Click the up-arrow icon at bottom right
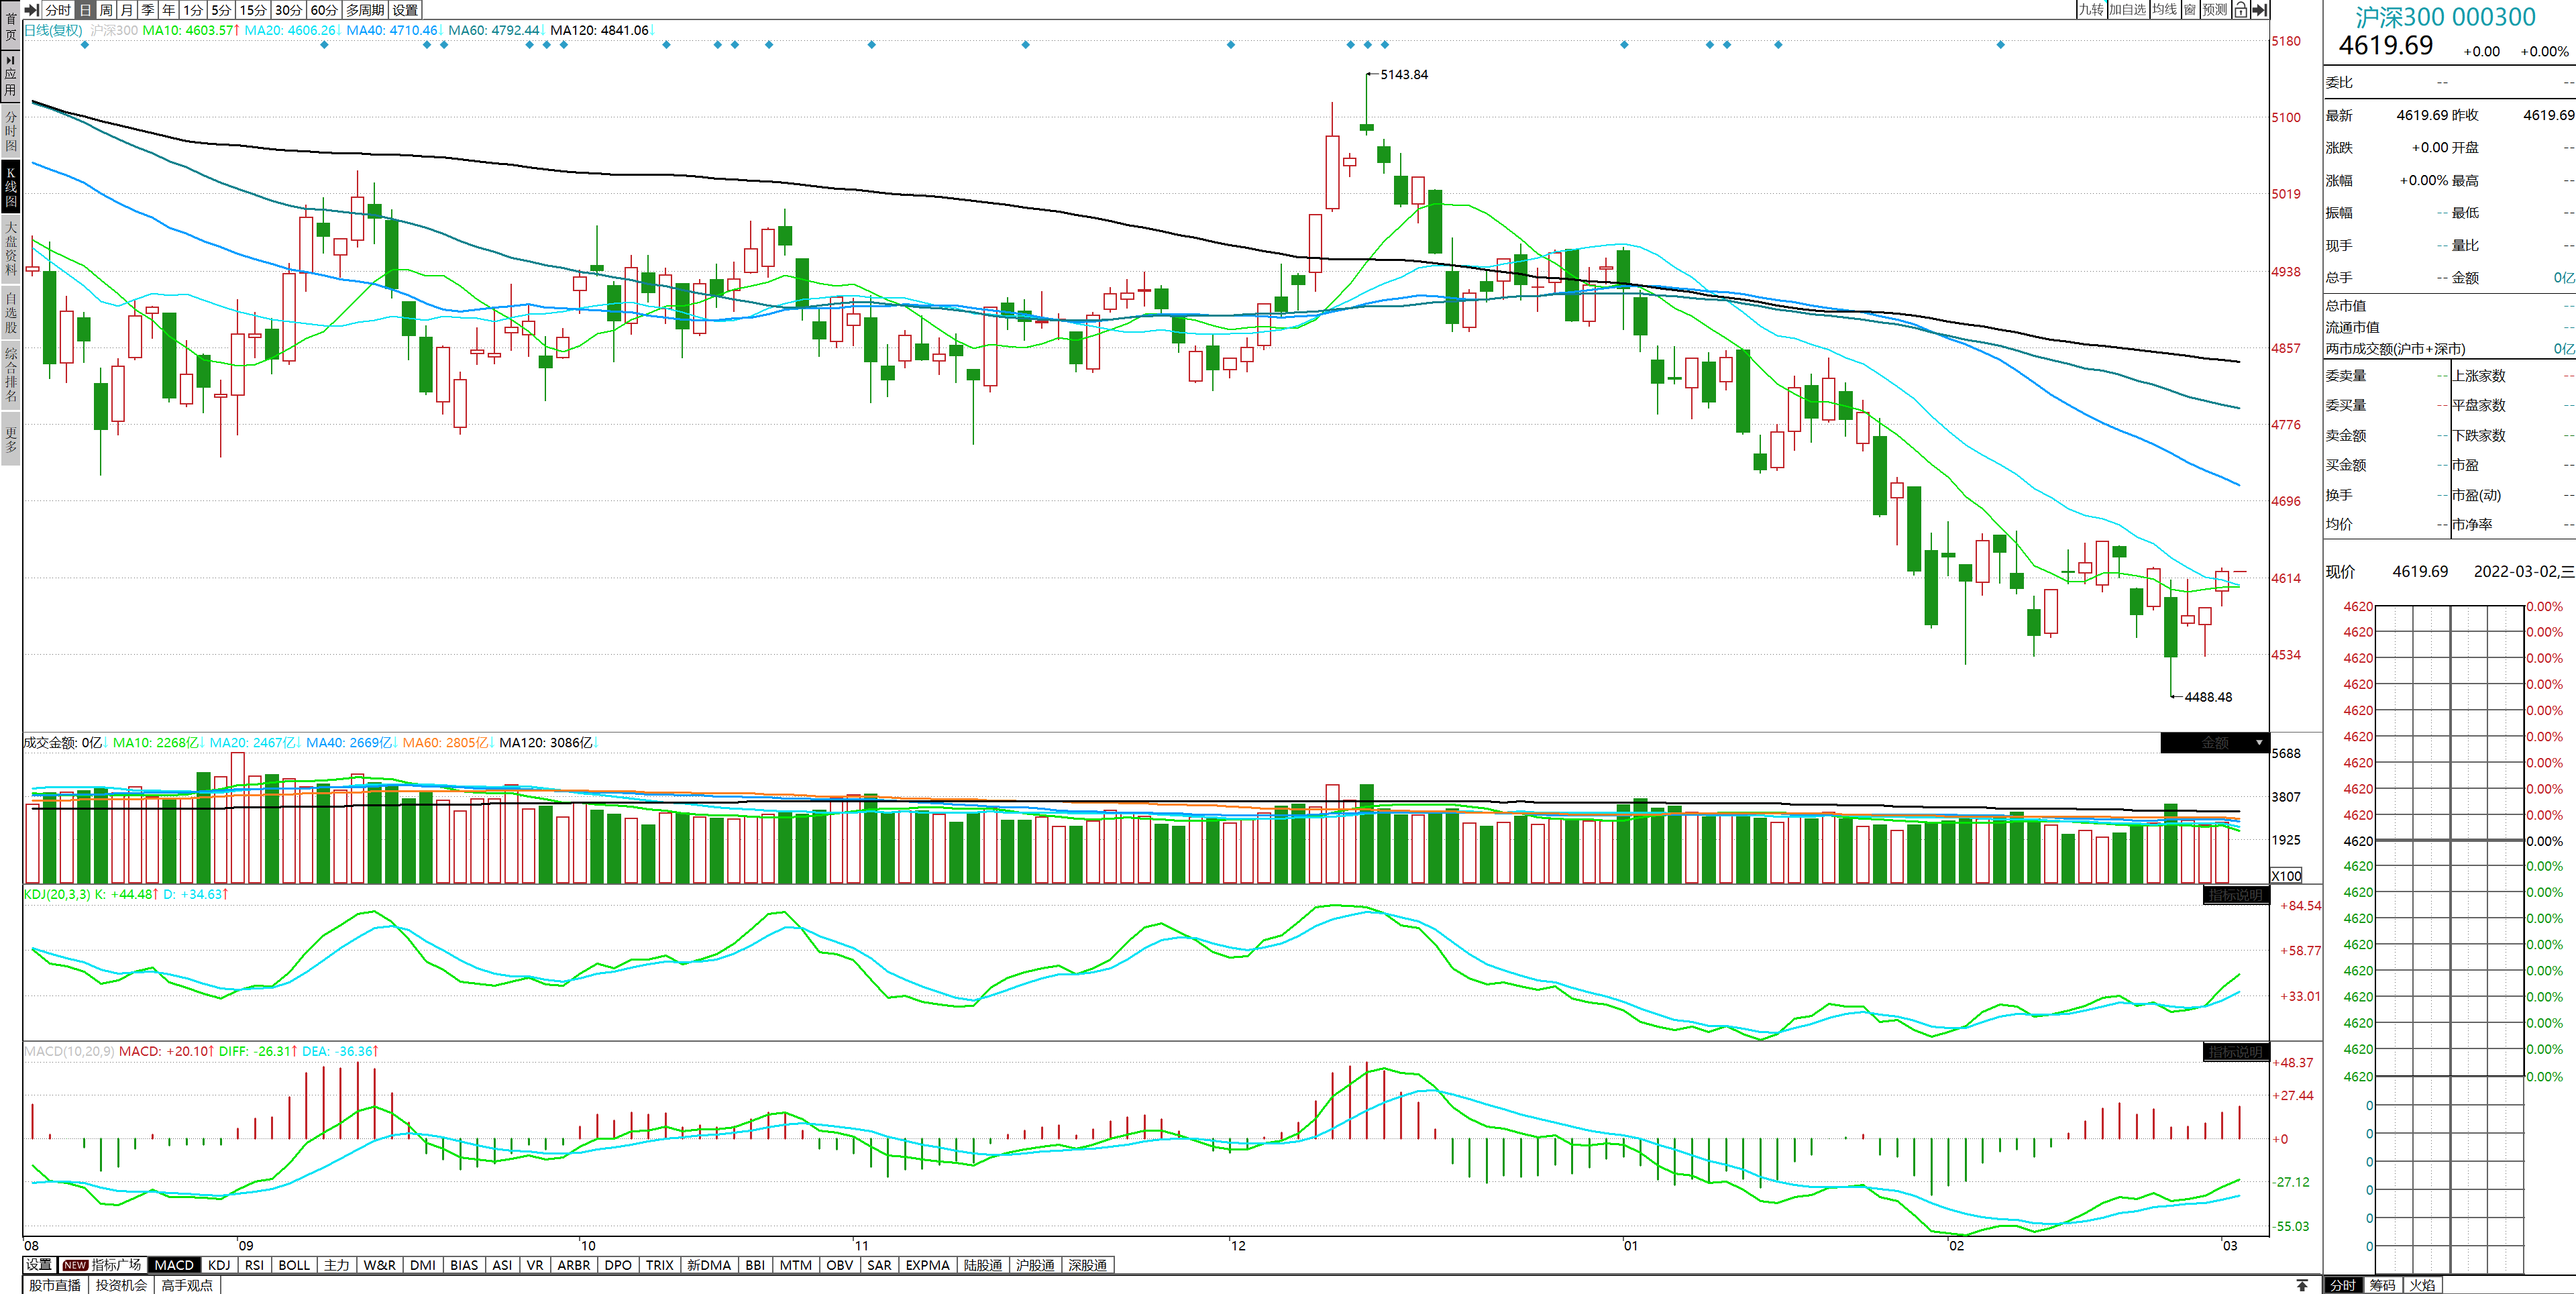This screenshot has width=2576, height=1294. click(x=2302, y=1285)
